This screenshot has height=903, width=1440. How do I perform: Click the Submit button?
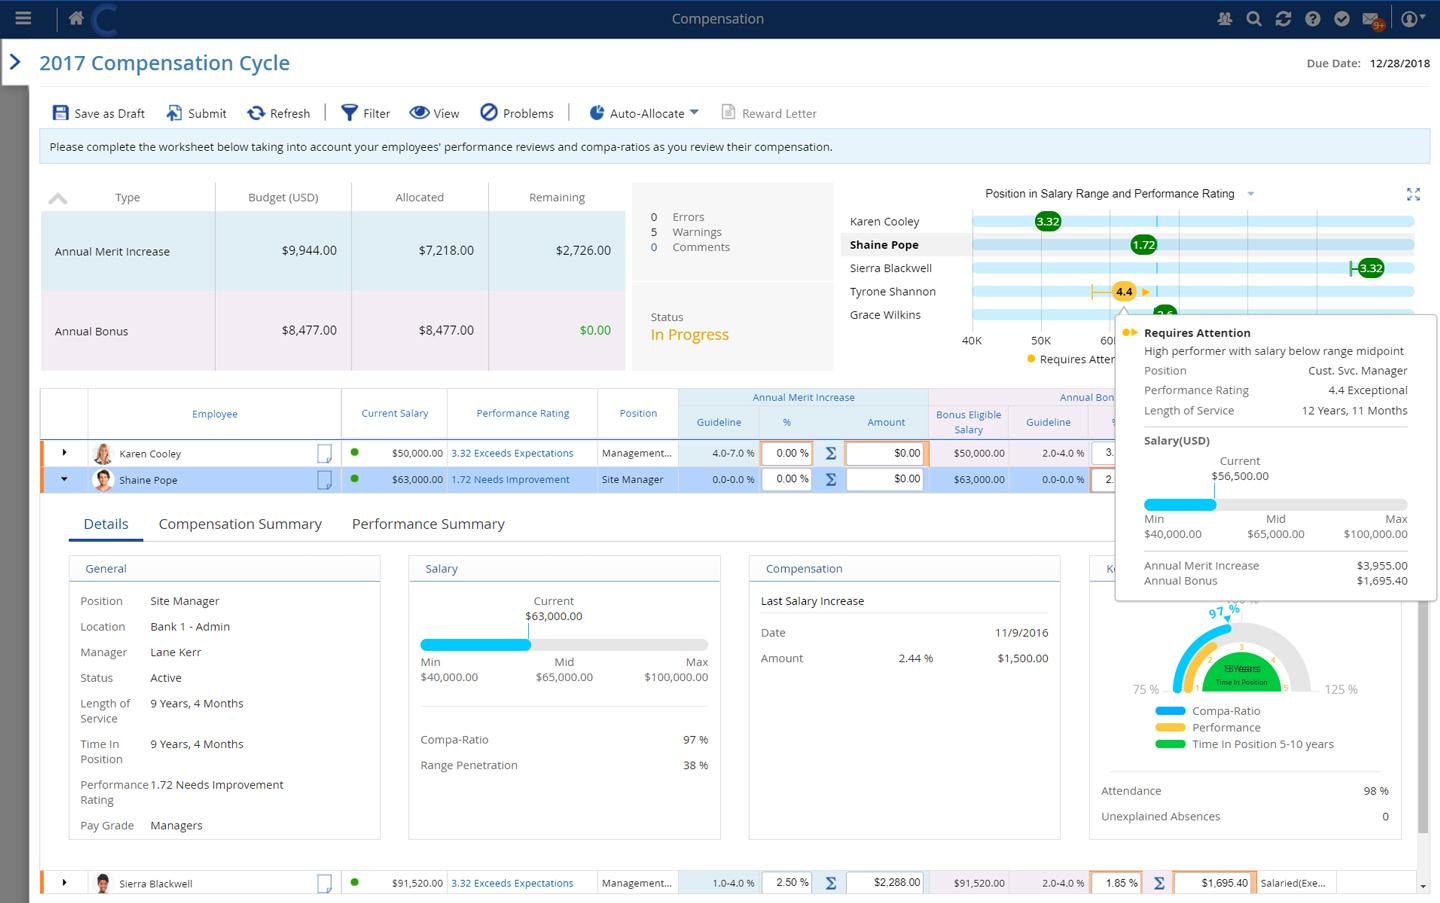196,113
